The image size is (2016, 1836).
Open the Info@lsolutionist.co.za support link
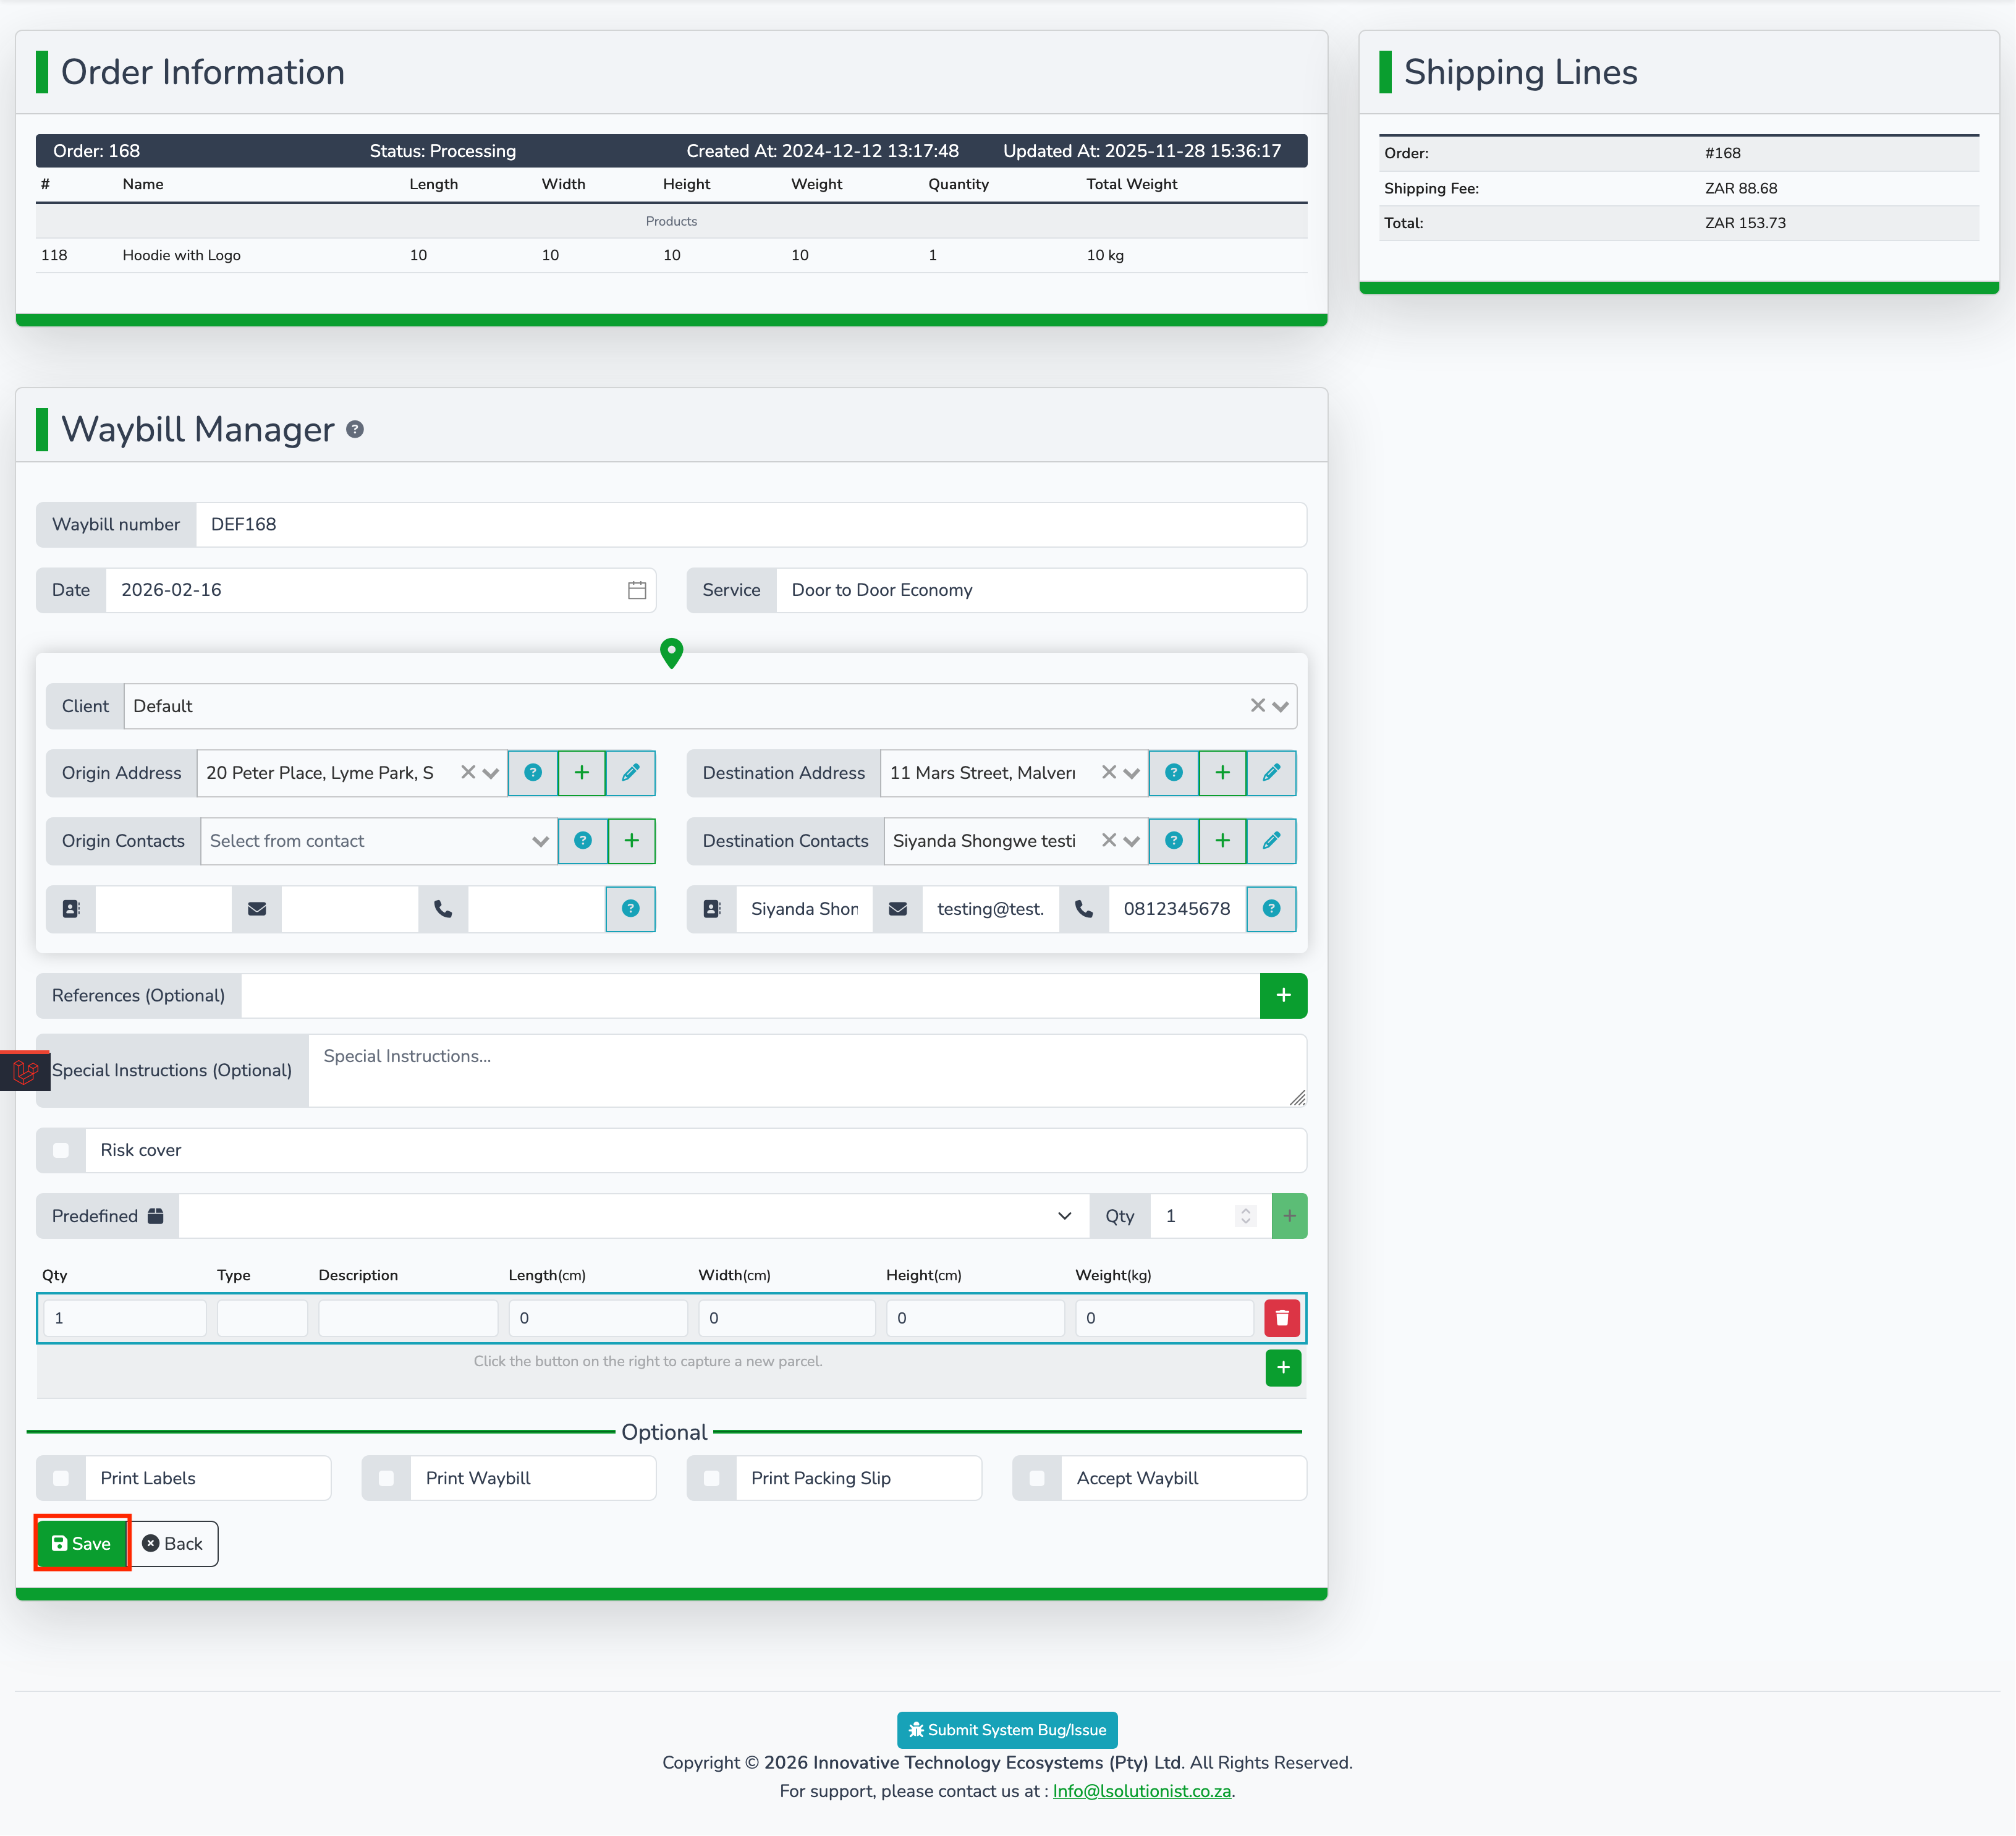coord(1142,1792)
